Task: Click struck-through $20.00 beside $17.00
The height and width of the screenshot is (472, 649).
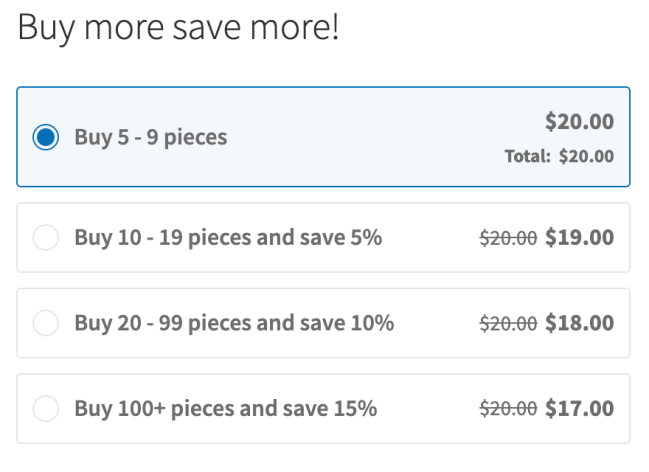Action: coord(508,408)
